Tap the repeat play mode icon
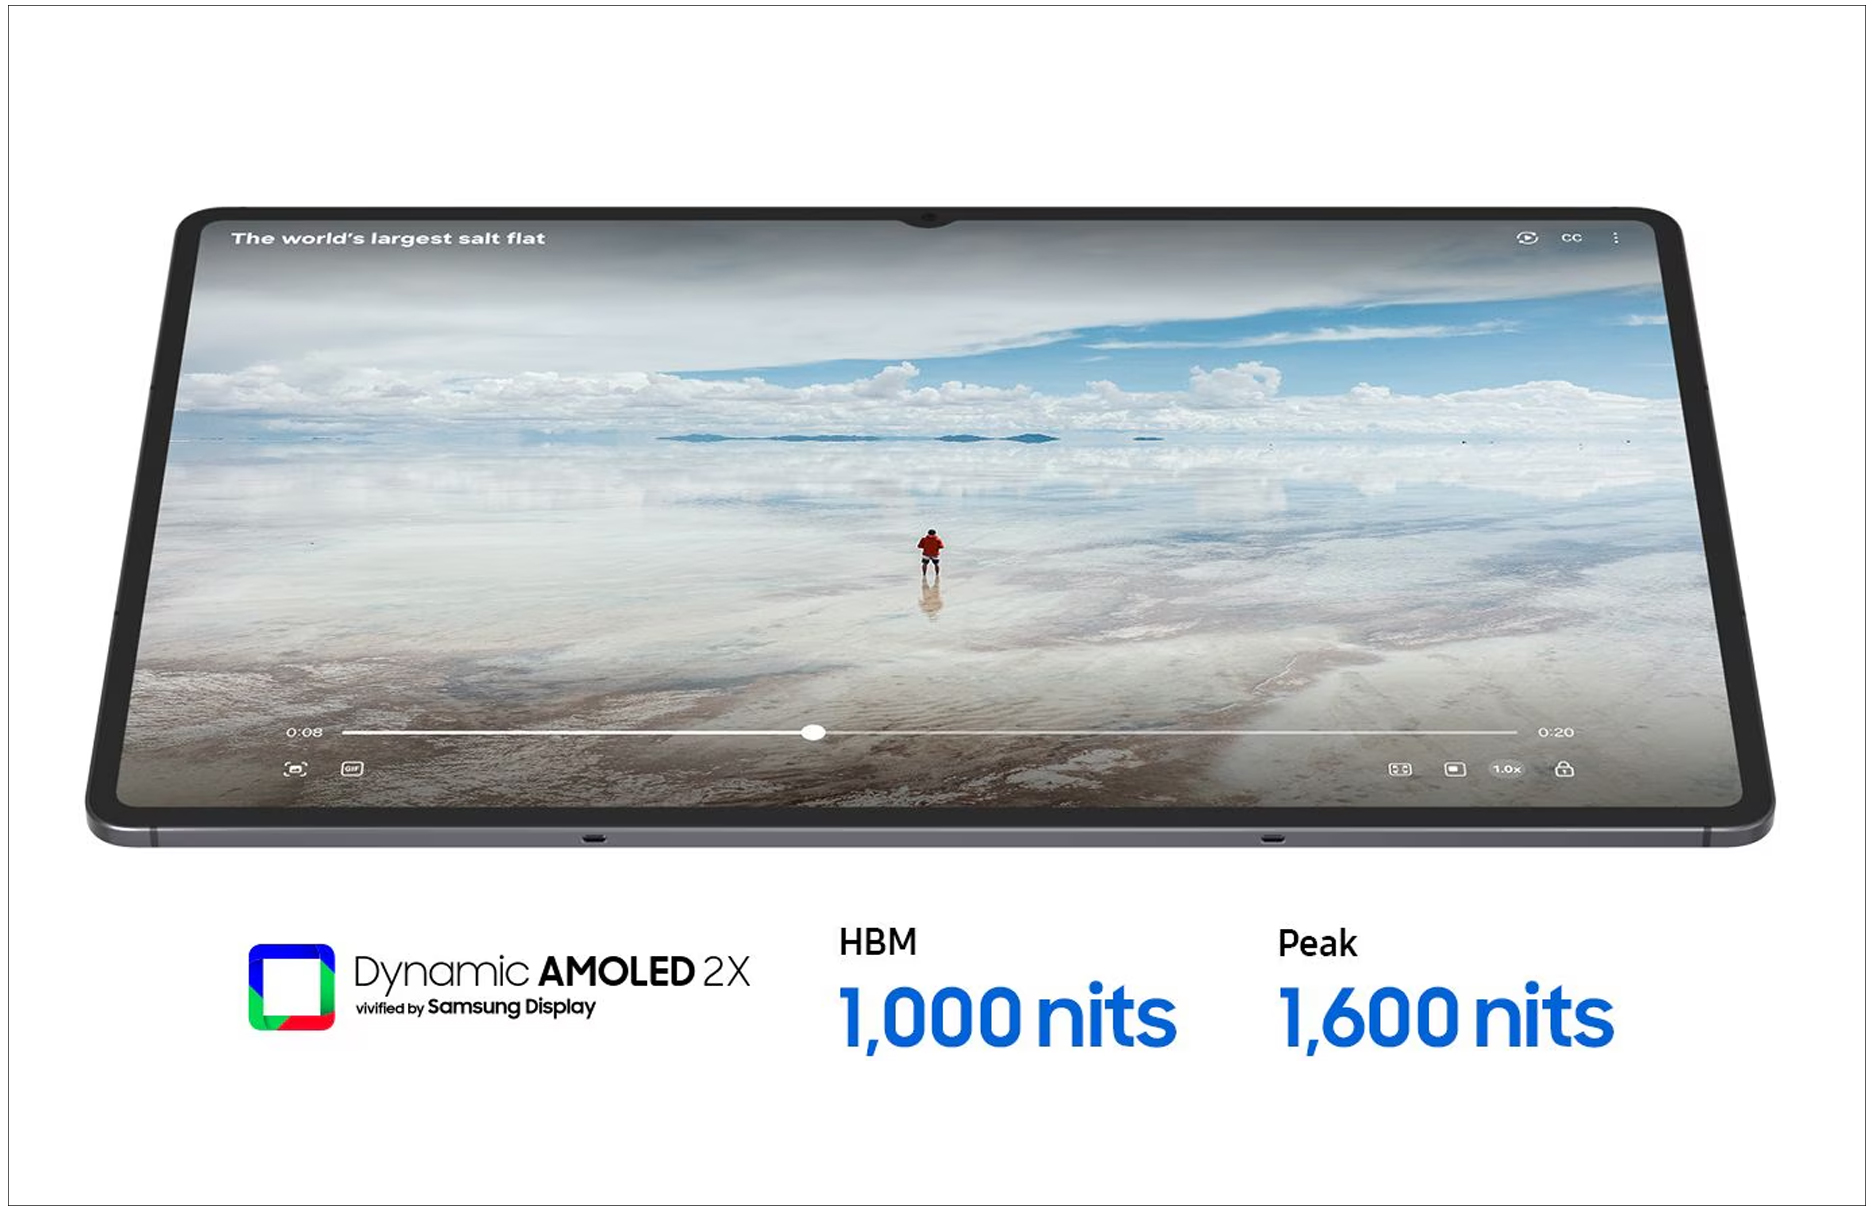The image size is (1874, 1213). (1527, 238)
